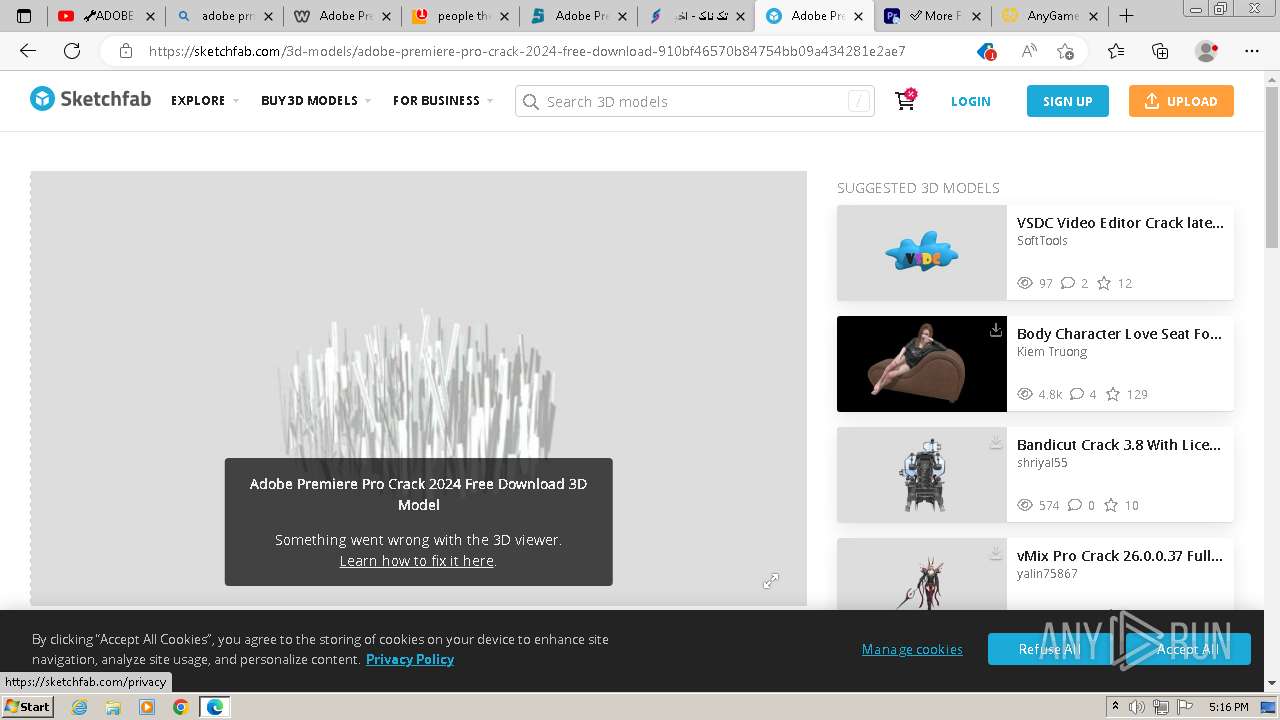
Task: Open a new browser tab
Action: 1126,16
